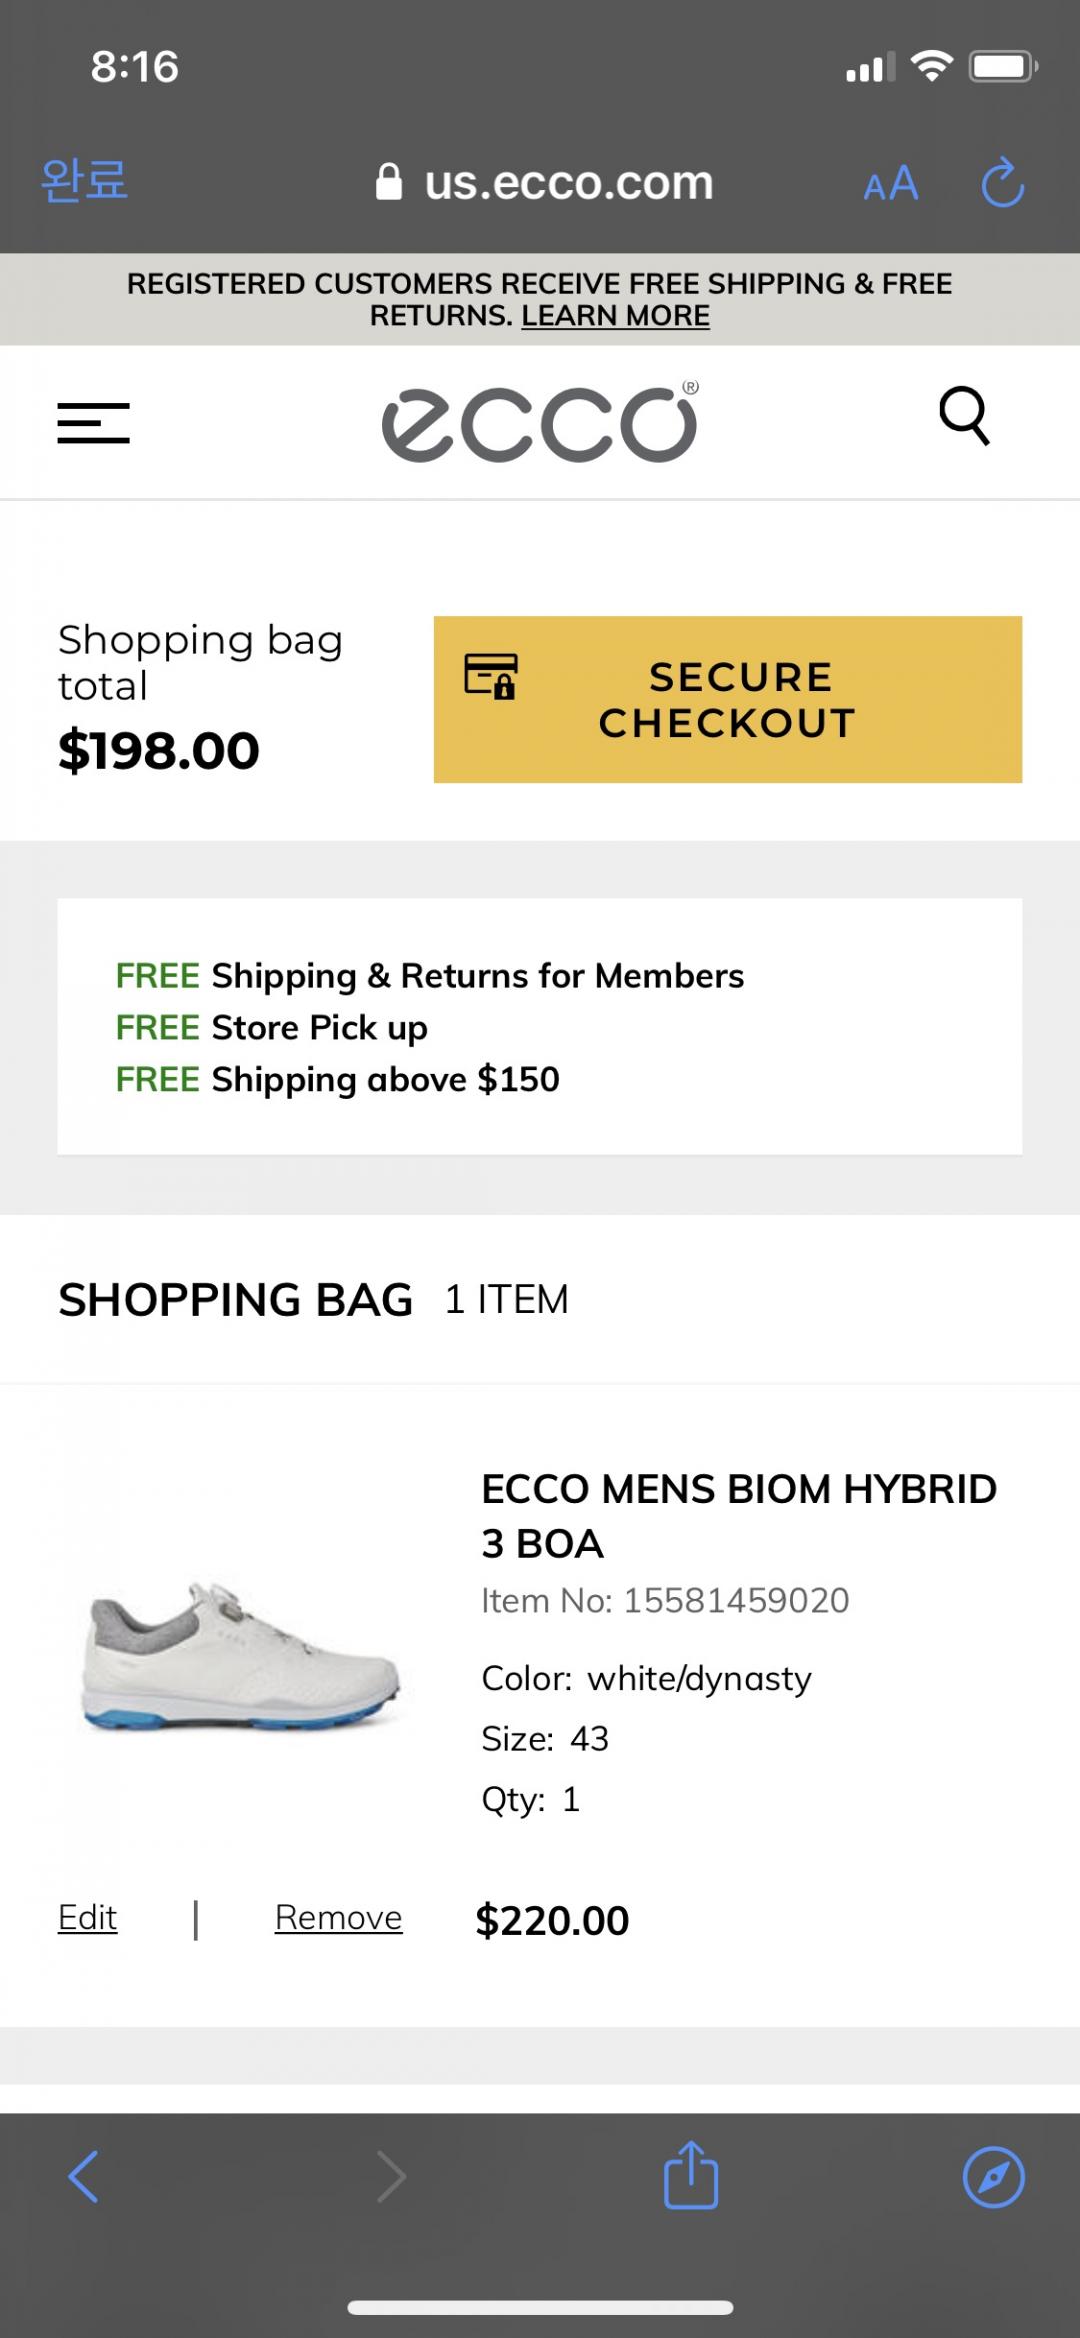Click the checkout card lock icon
The height and width of the screenshot is (2338, 1080).
point(491,675)
